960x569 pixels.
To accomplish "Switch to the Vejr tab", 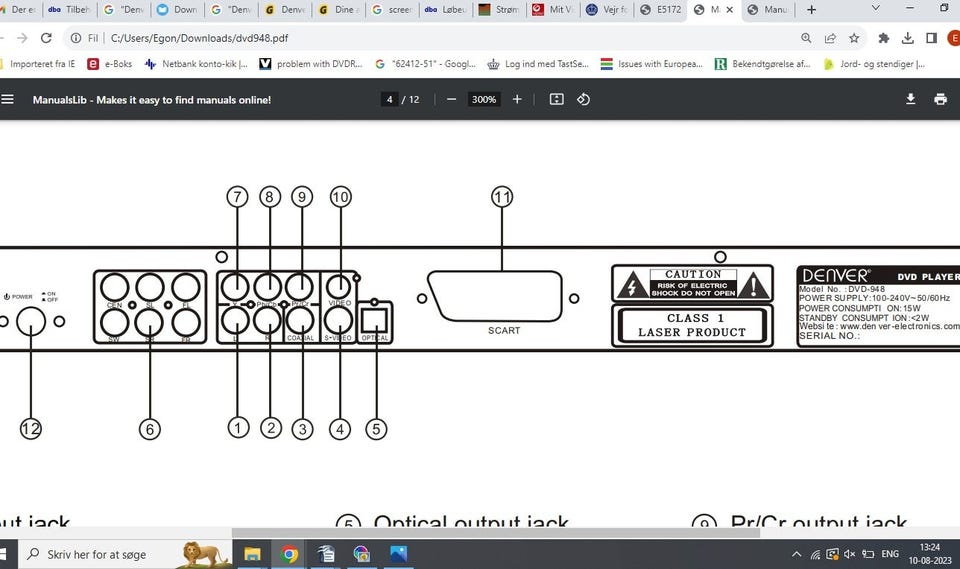I will (607, 10).
